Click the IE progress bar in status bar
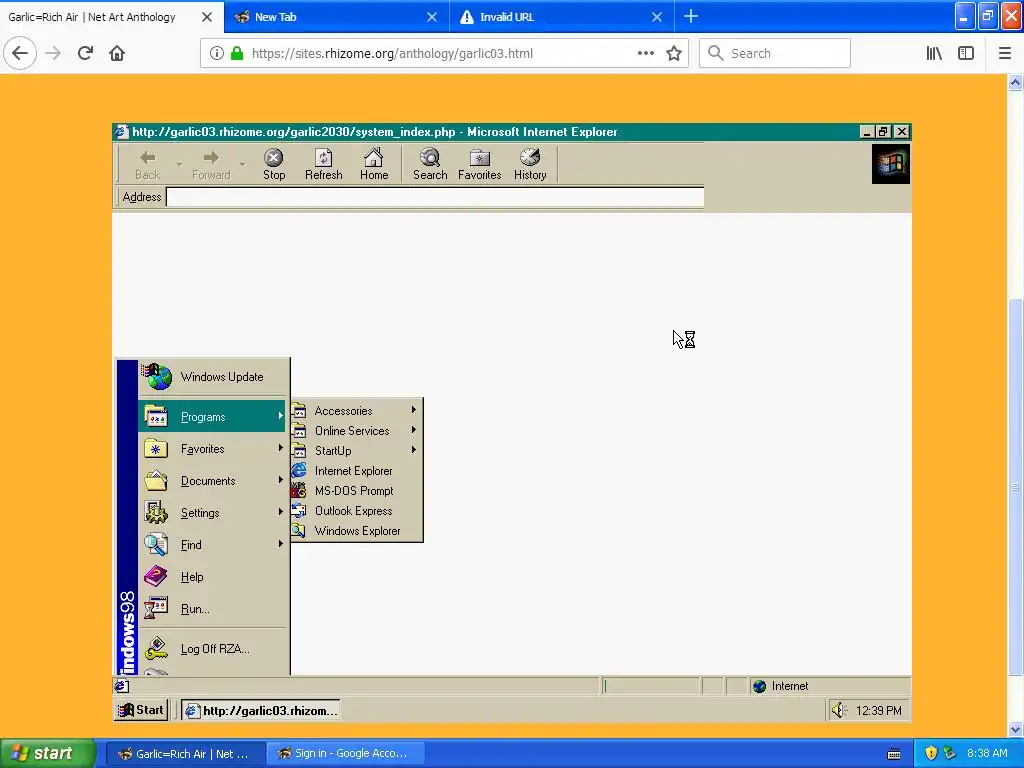 pos(650,686)
